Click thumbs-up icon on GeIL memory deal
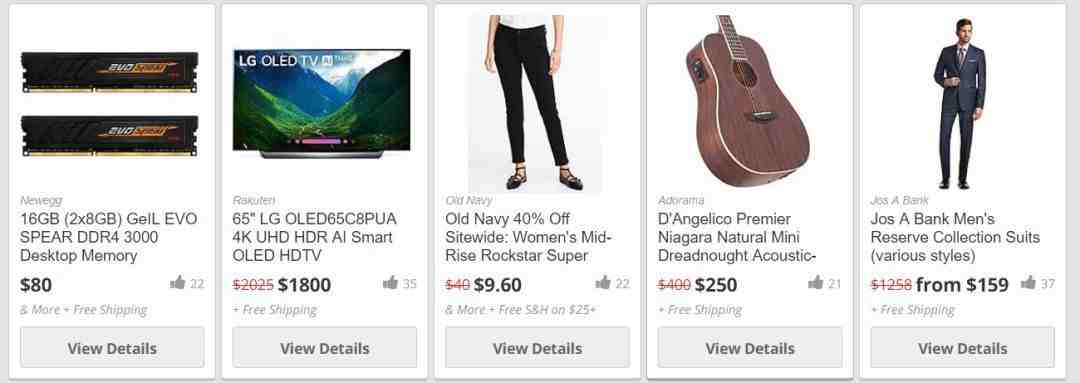The width and height of the screenshot is (1080, 383). [x=178, y=282]
